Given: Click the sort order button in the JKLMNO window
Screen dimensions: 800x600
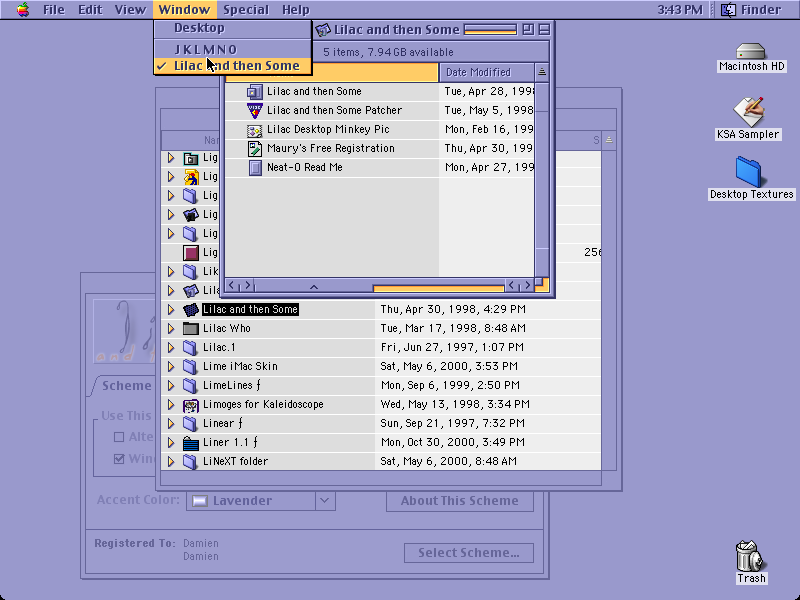Looking at the screenshot, I should [x=609, y=140].
